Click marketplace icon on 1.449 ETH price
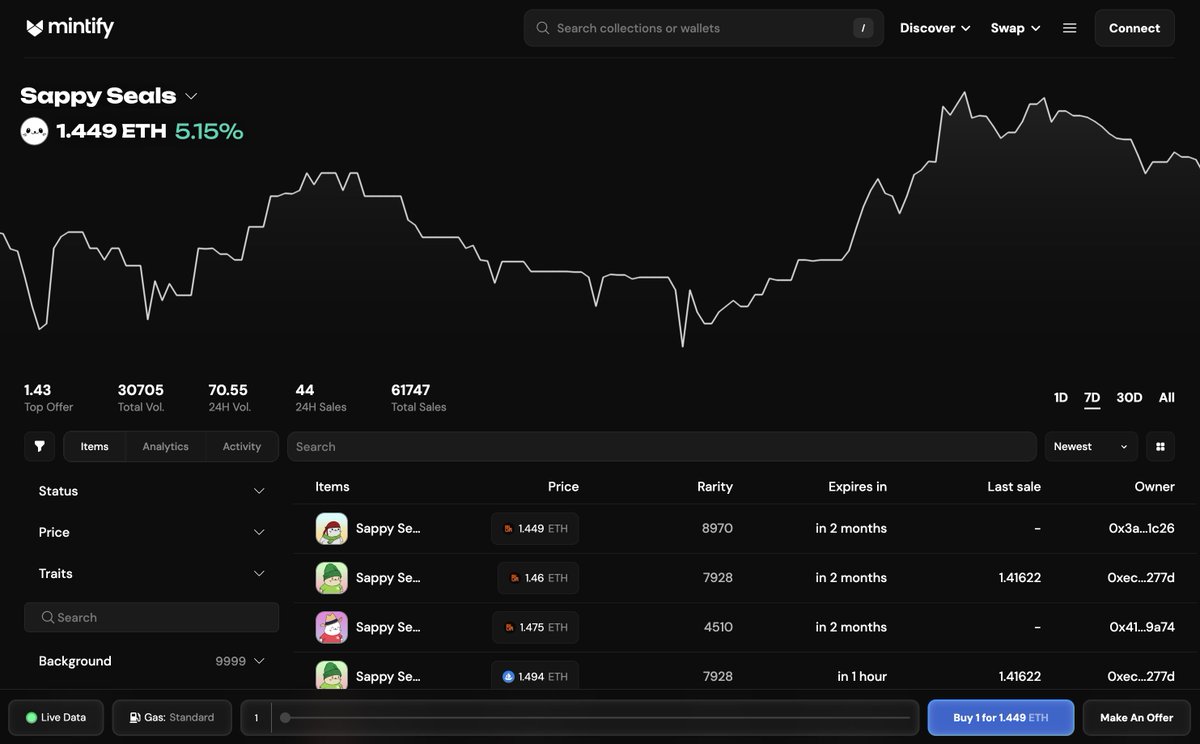1200x744 pixels. [508, 528]
